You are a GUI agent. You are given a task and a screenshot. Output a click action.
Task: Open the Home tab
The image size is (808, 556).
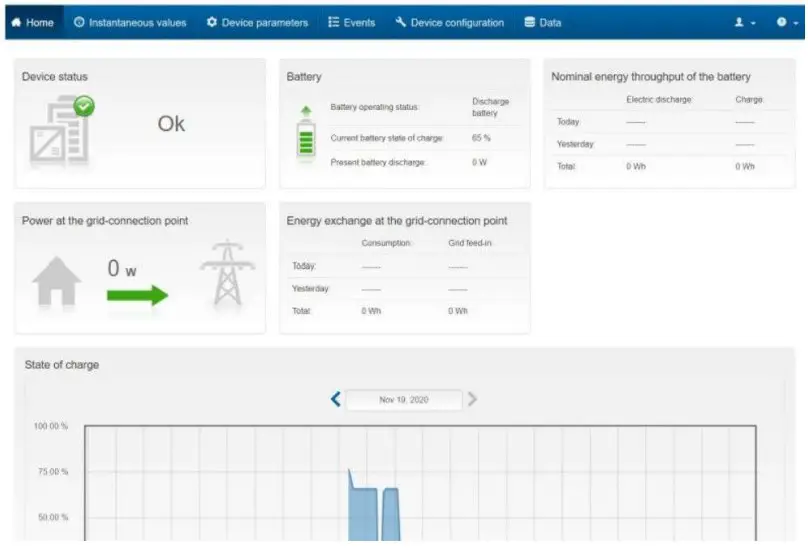pos(33,23)
